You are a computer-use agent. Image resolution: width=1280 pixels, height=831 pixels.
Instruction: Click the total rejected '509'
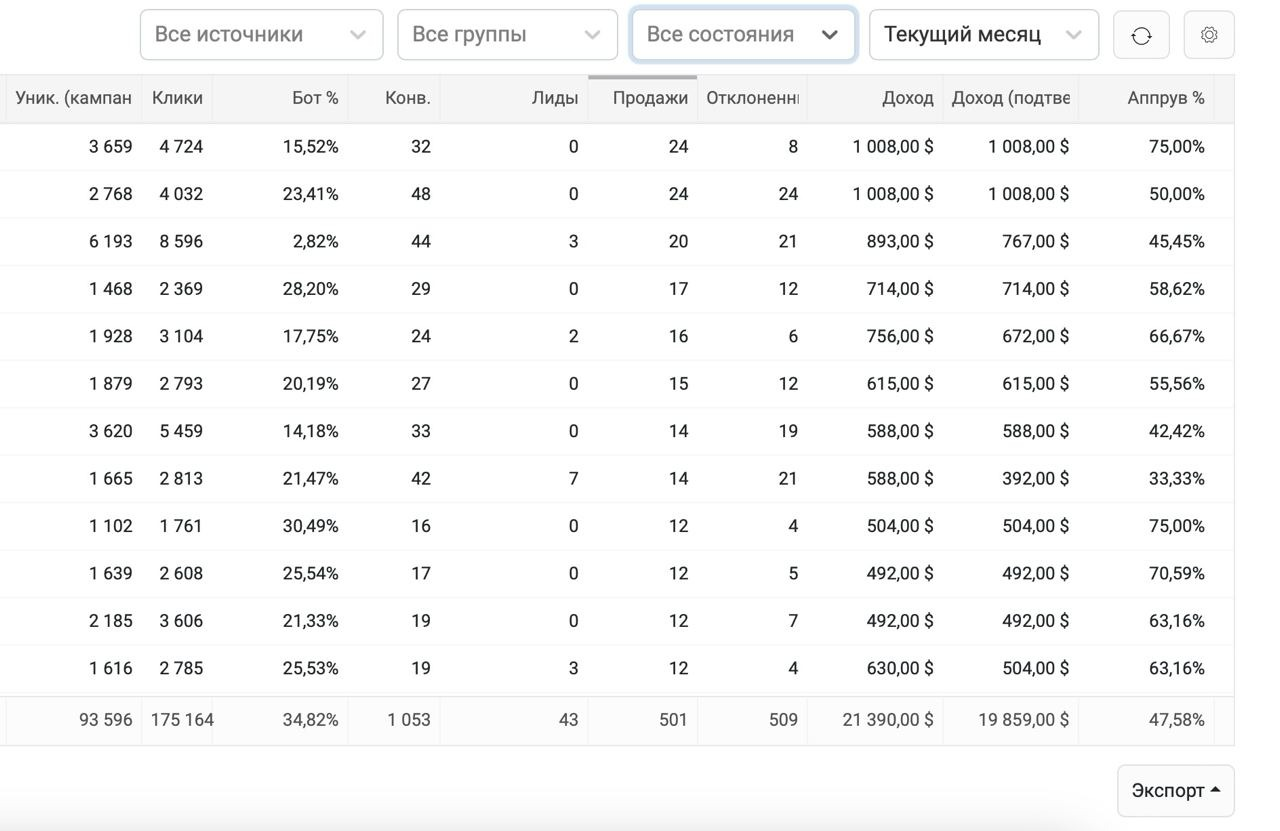point(783,720)
